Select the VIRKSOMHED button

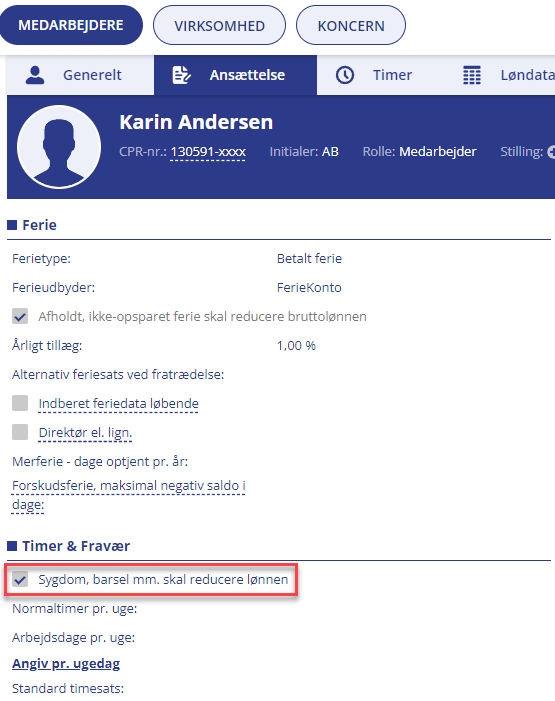click(219, 25)
